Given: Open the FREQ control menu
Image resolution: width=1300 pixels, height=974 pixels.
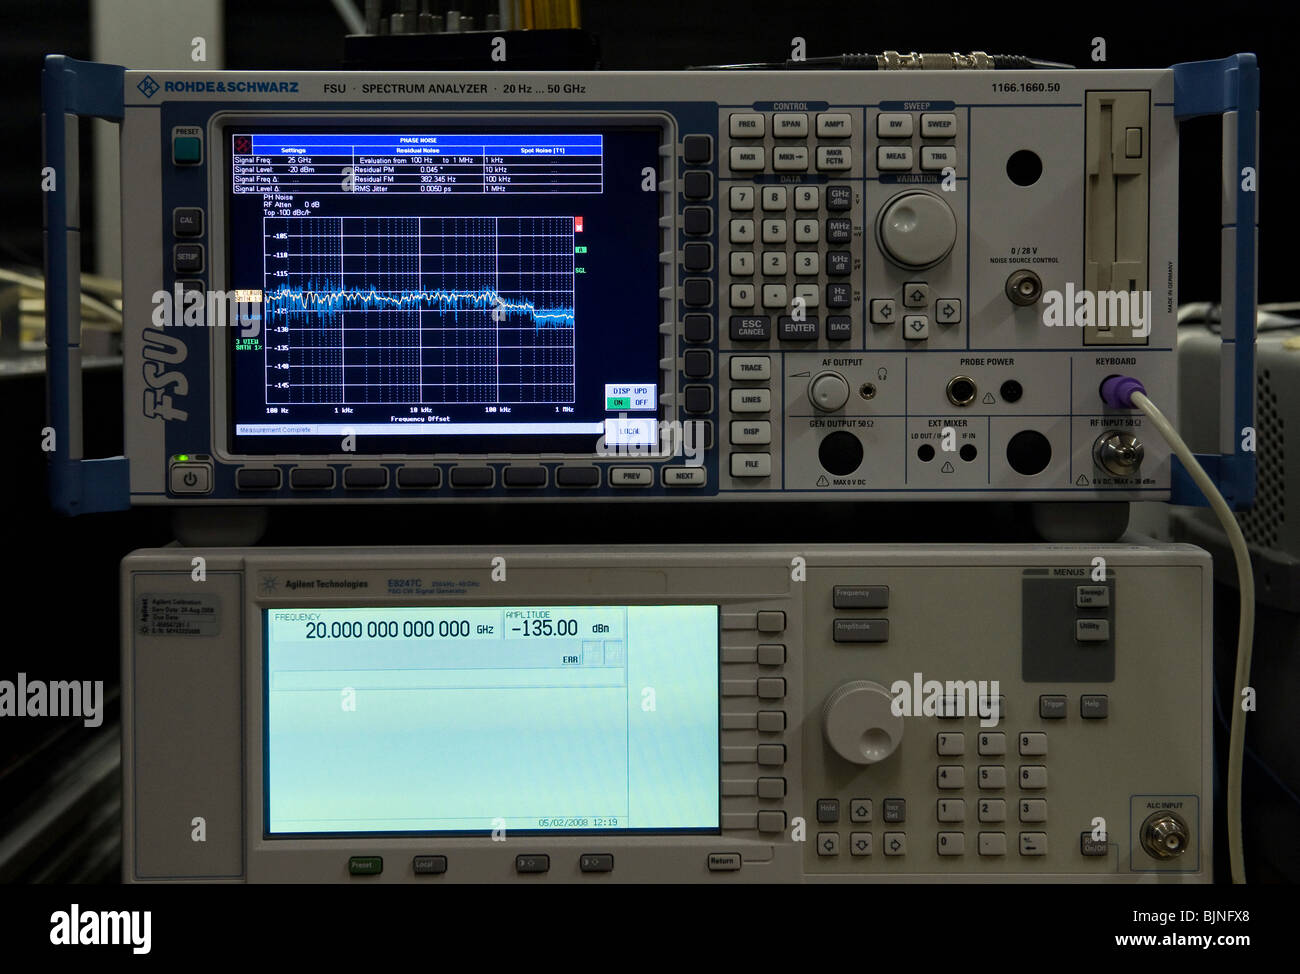Looking at the screenshot, I should coord(747,125).
